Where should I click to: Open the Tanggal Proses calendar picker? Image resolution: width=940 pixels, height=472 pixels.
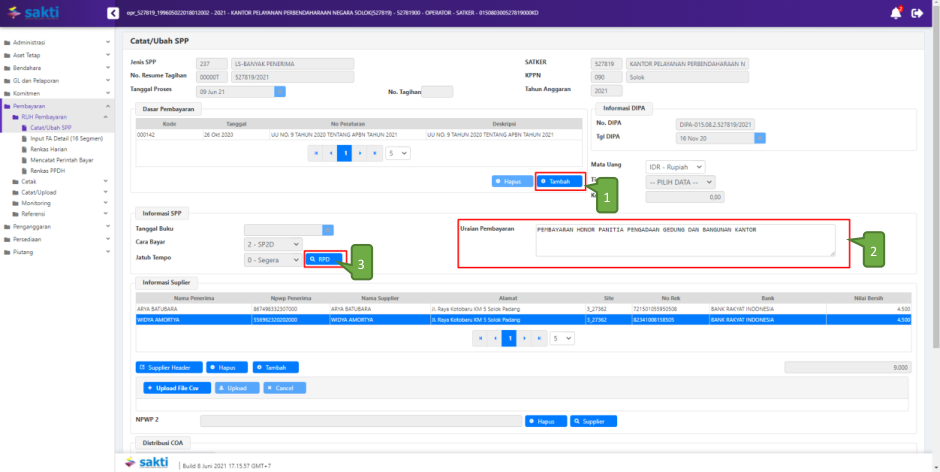(280, 91)
